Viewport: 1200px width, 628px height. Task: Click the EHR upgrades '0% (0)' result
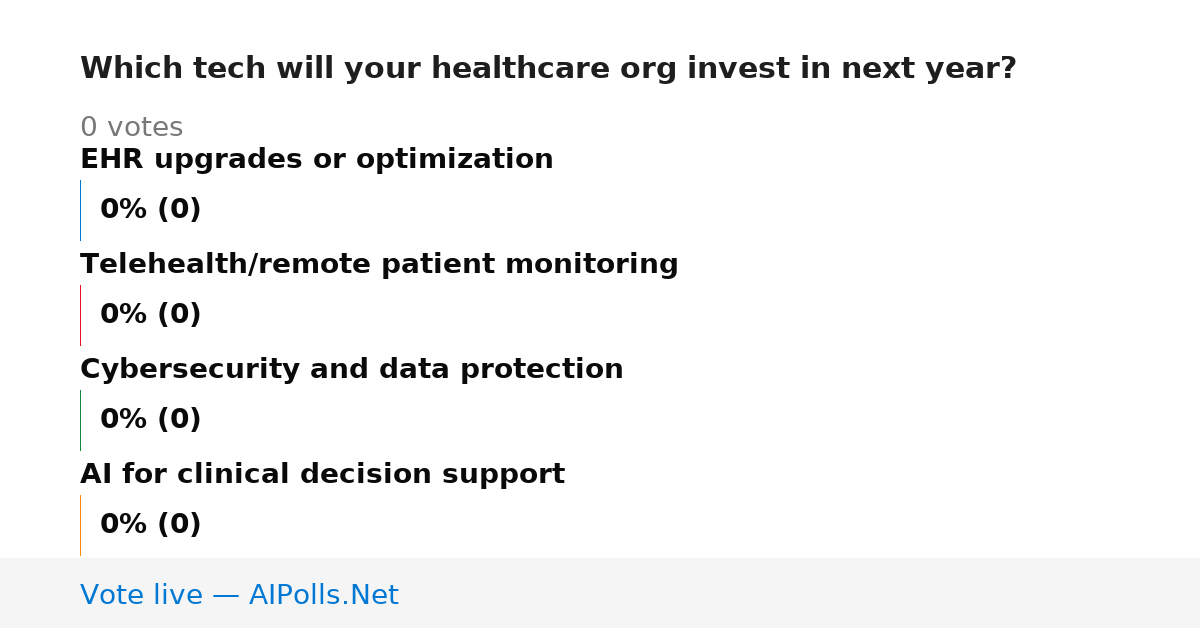pos(150,210)
